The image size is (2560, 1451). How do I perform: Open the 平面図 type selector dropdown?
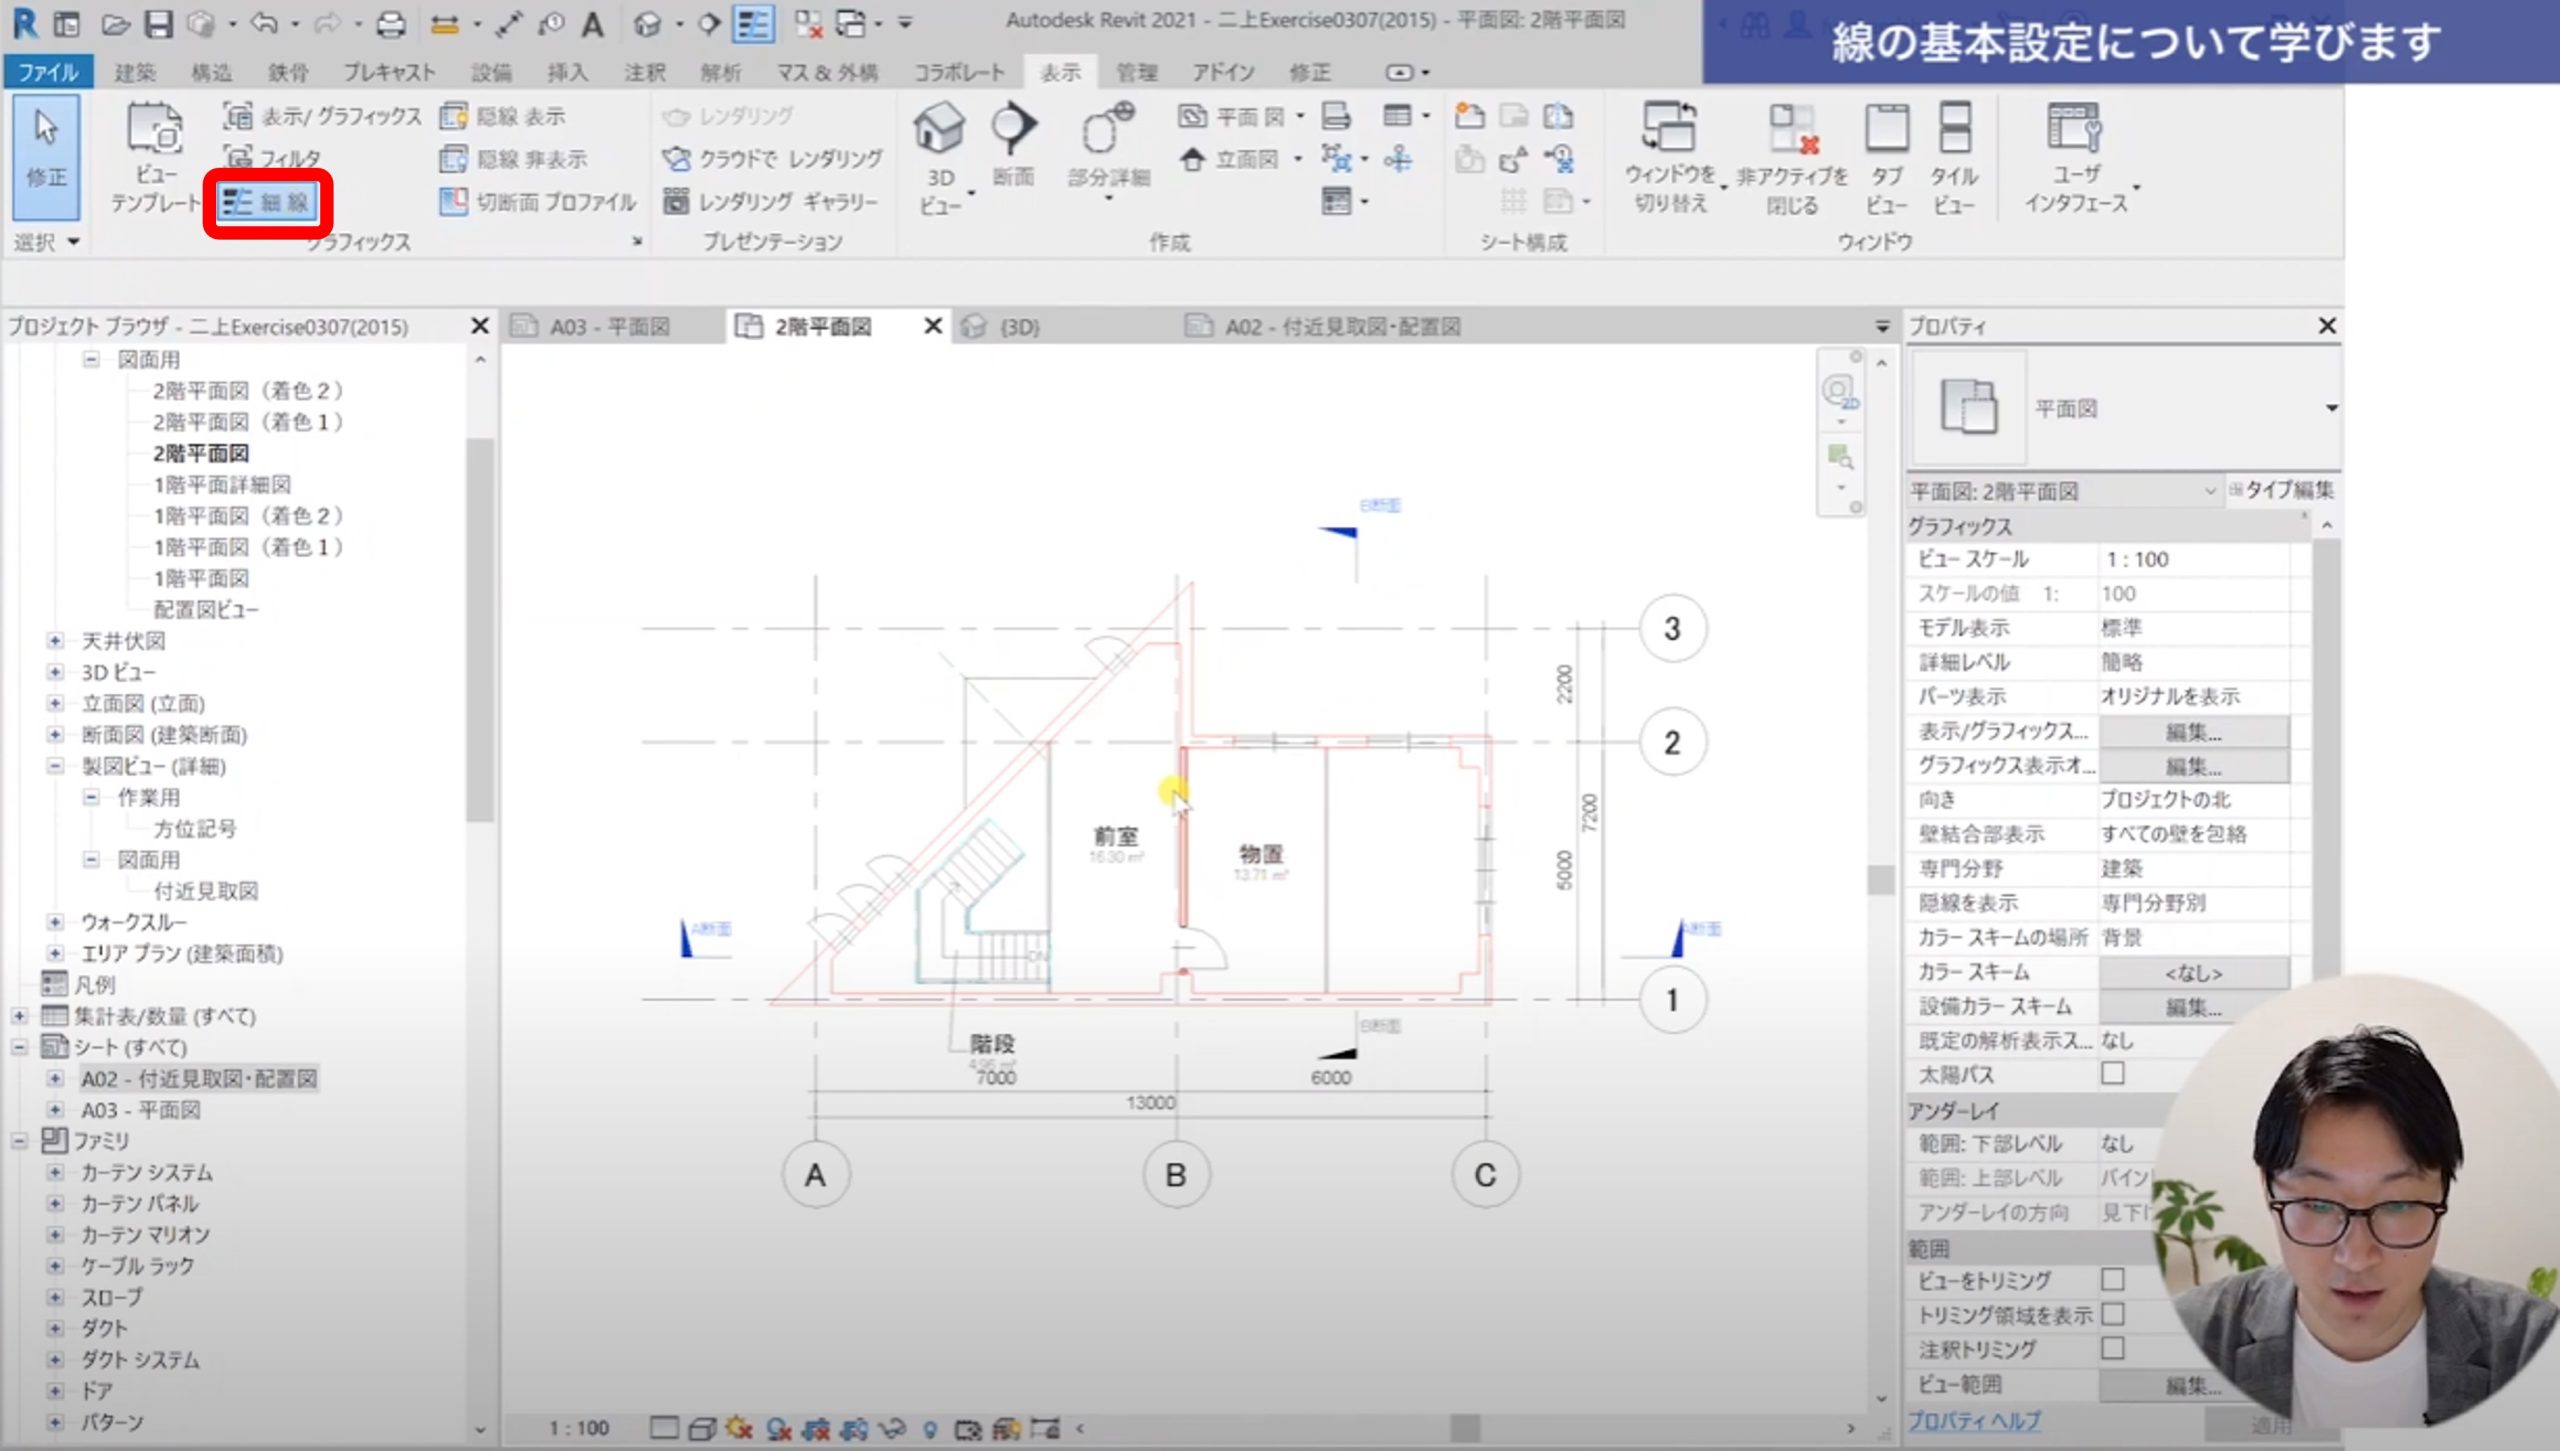point(2331,408)
